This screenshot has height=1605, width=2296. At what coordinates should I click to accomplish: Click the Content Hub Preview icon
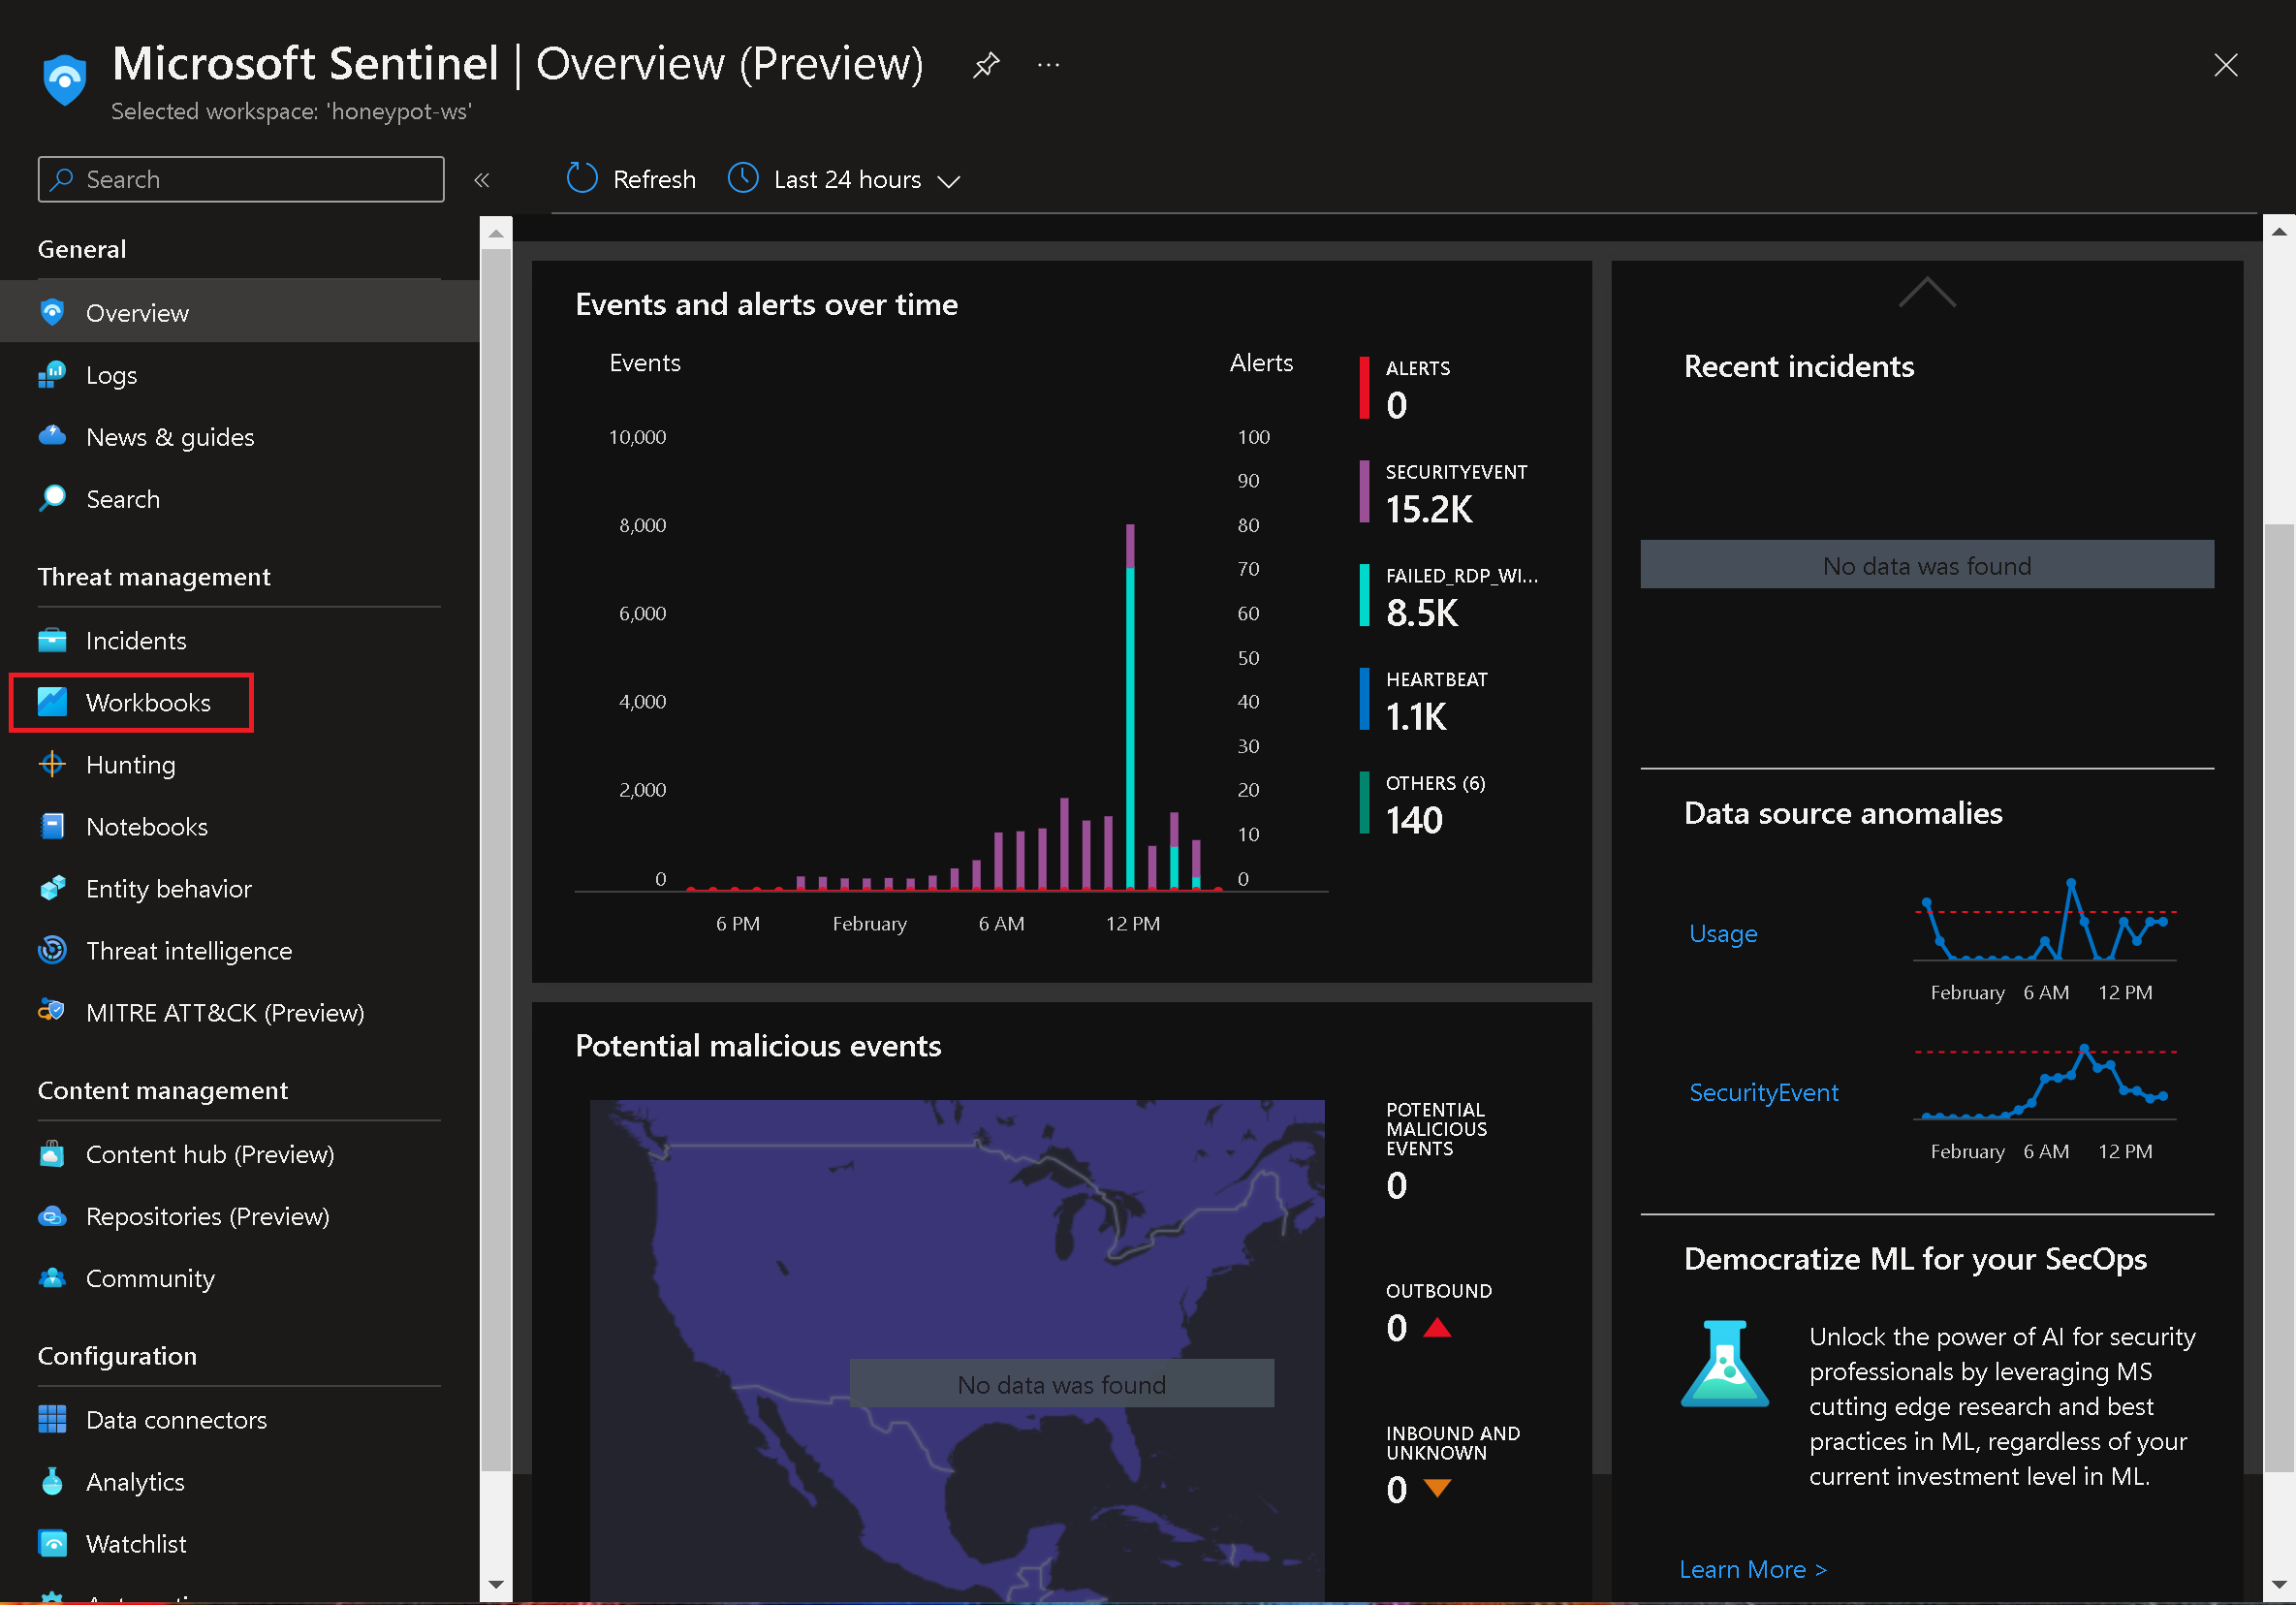[x=52, y=1153]
